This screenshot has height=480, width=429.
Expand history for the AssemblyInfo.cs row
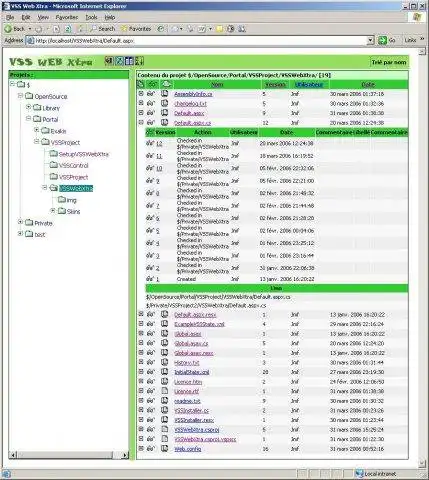click(x=141, y=94)
